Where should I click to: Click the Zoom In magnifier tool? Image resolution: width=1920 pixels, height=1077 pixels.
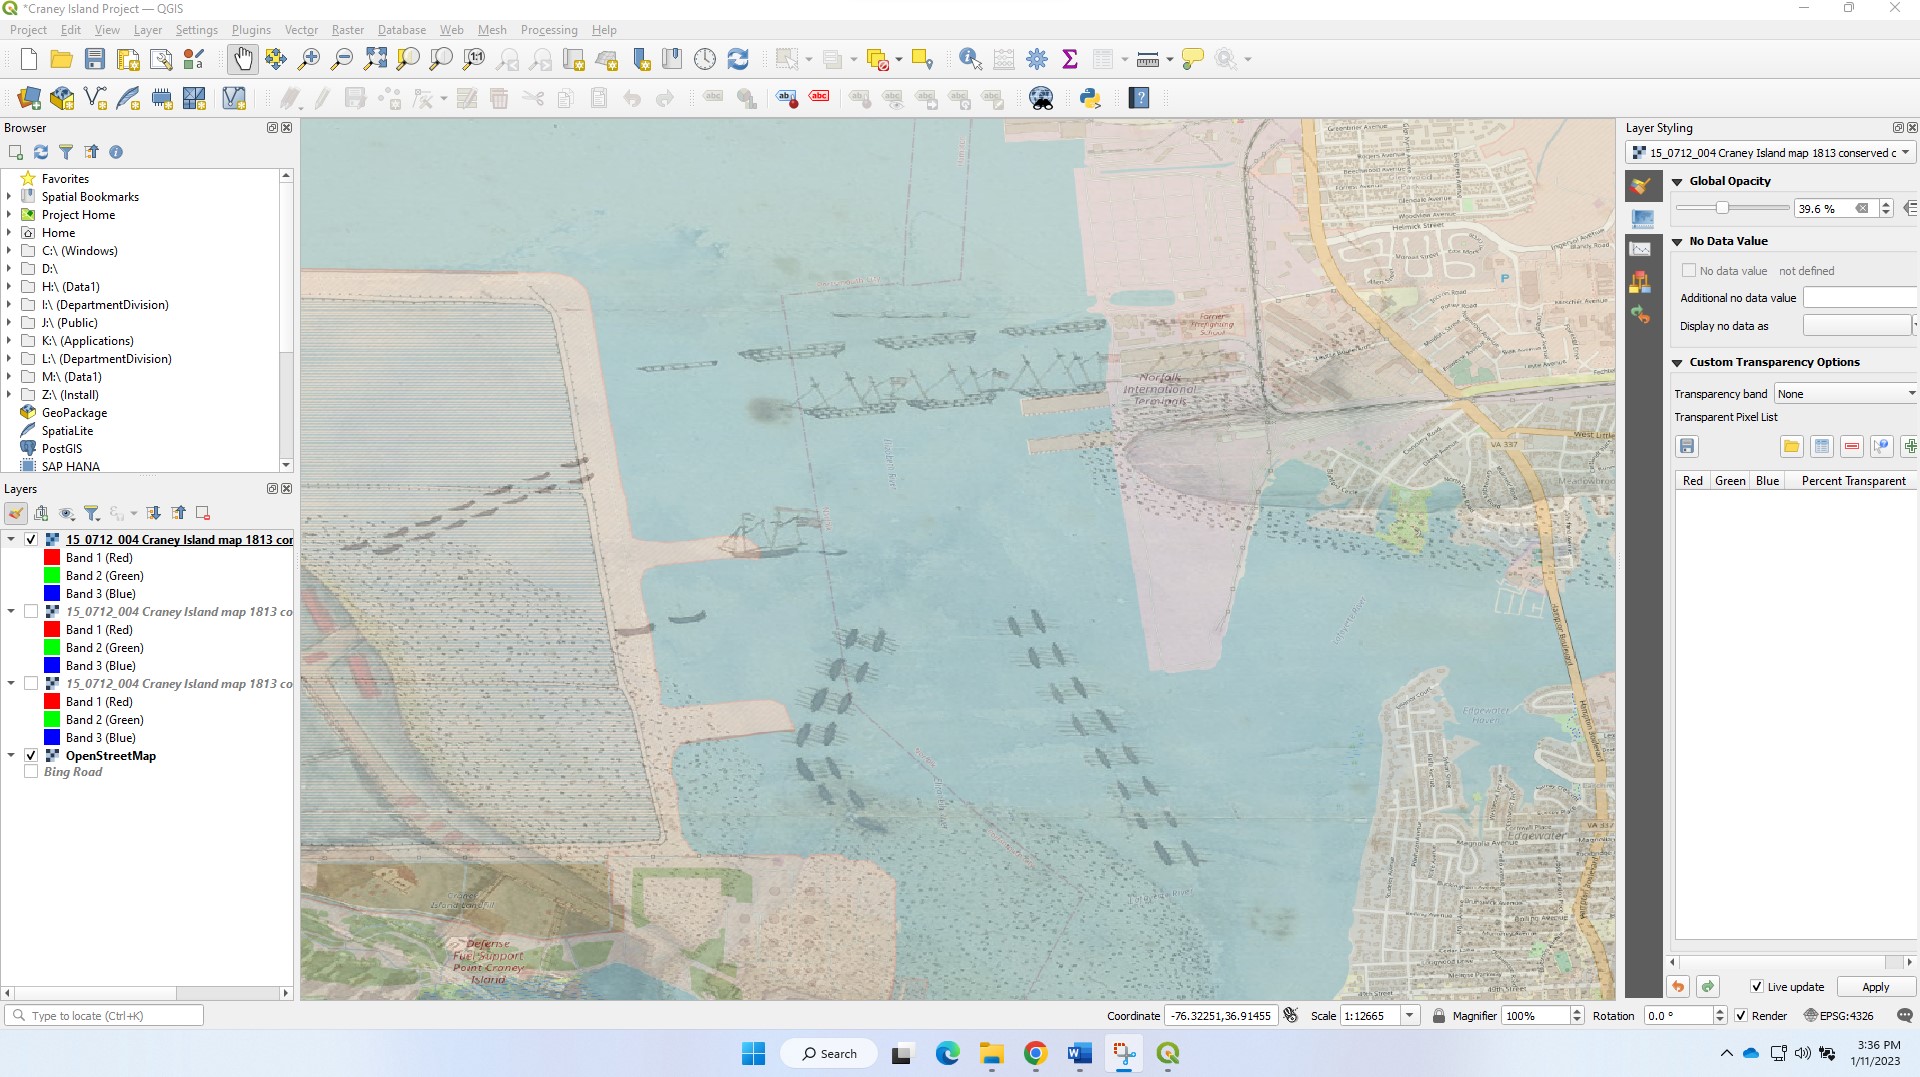[309, 60]
